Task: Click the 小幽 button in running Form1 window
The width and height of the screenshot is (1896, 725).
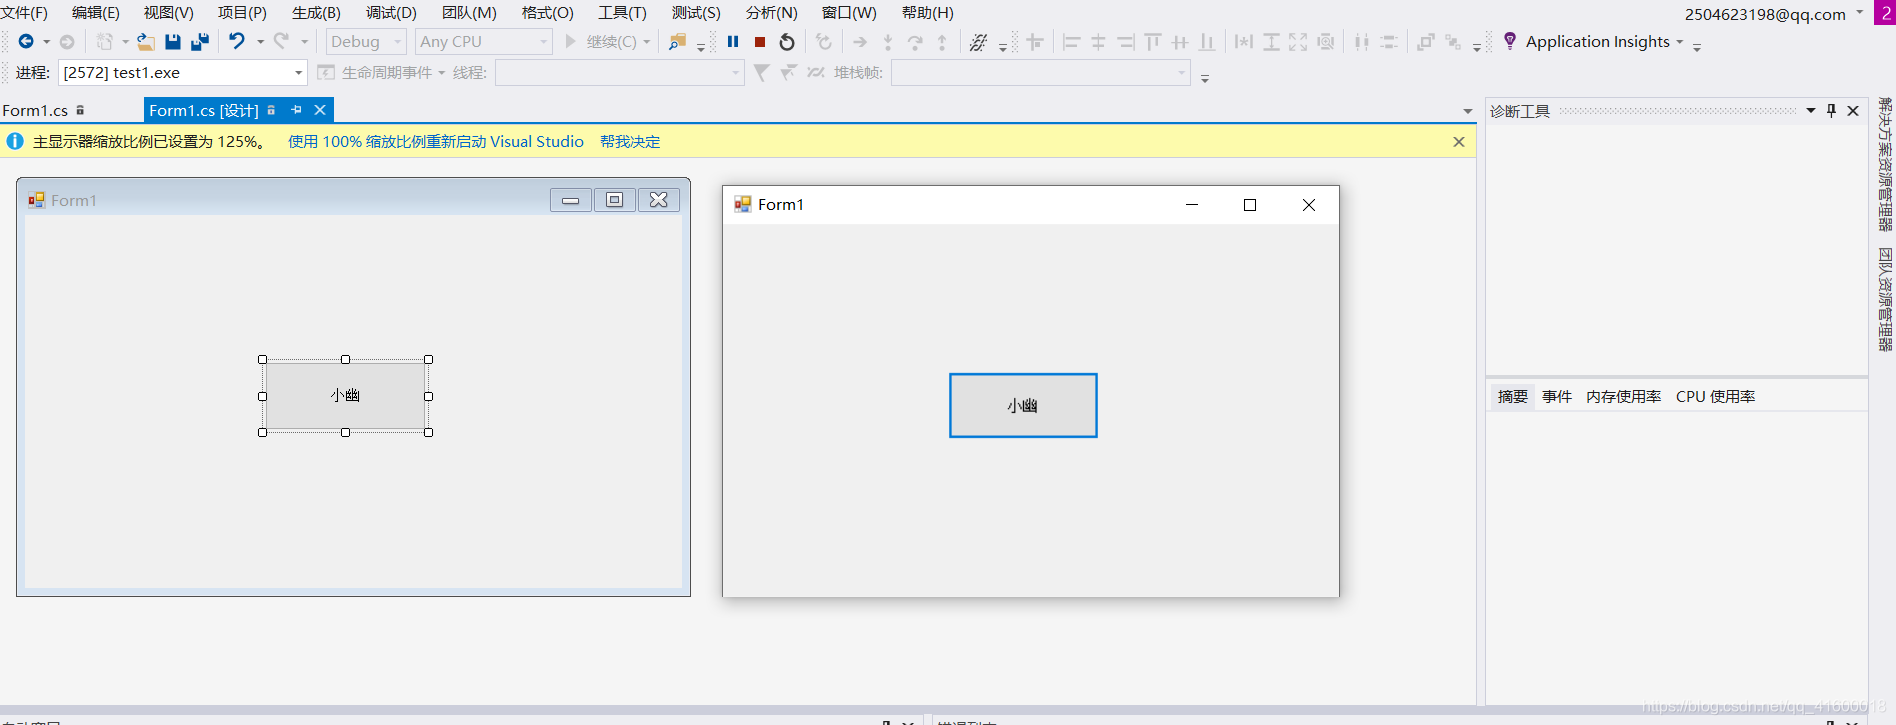Action: point(1023,405)
